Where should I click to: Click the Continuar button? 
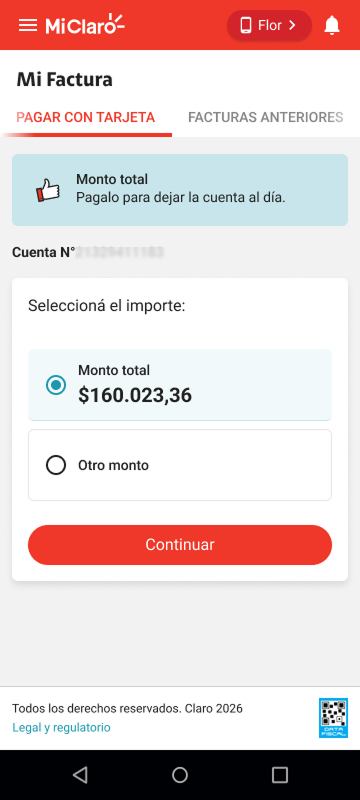pyautogui.click(x=180, y=544)
